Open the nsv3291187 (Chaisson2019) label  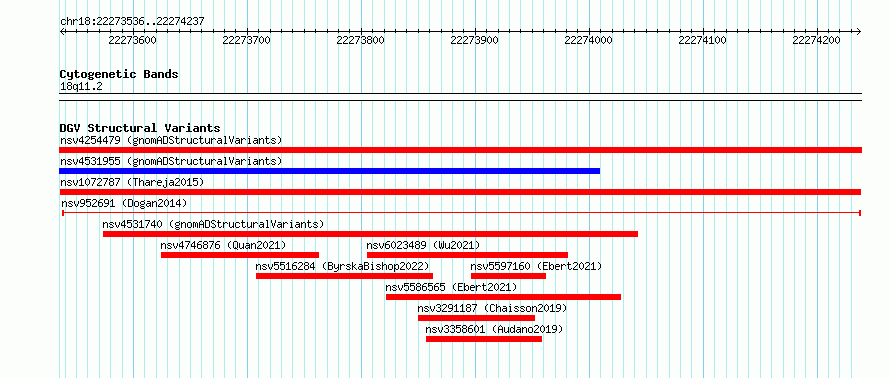pyautogui.click(x=493, y=308)
